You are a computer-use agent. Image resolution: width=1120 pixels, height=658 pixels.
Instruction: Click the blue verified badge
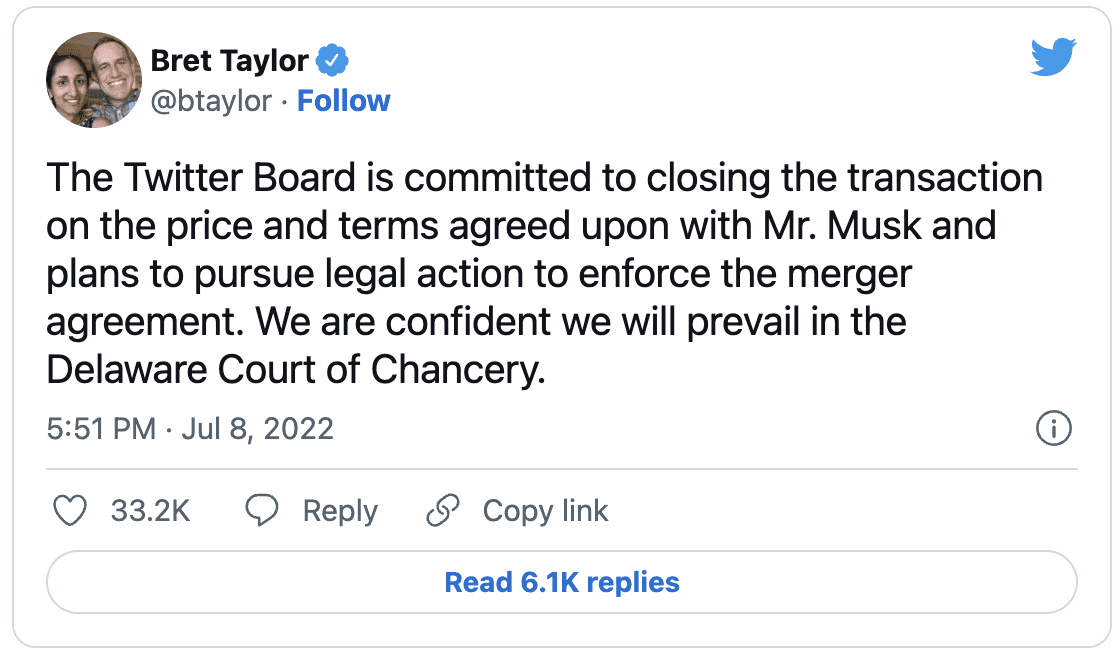pyautogui.click(x=333, y=62)
